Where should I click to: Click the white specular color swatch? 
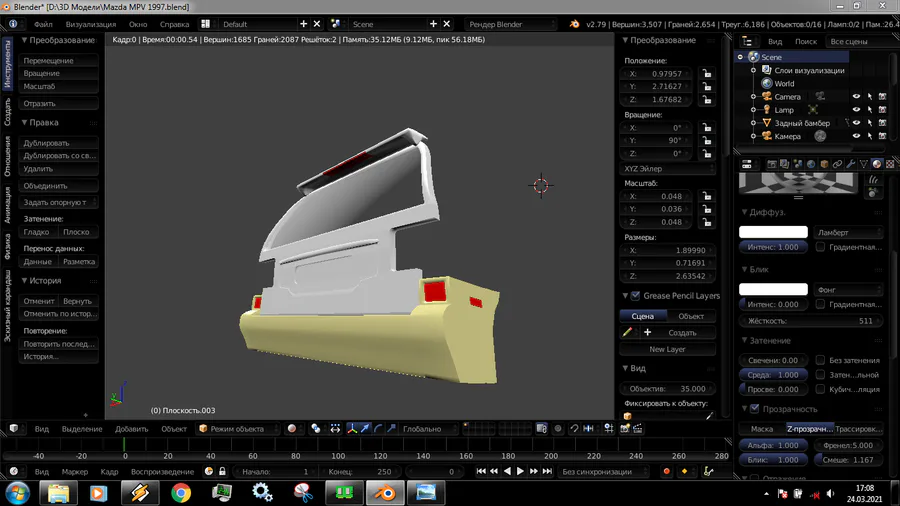click(773, 289)
